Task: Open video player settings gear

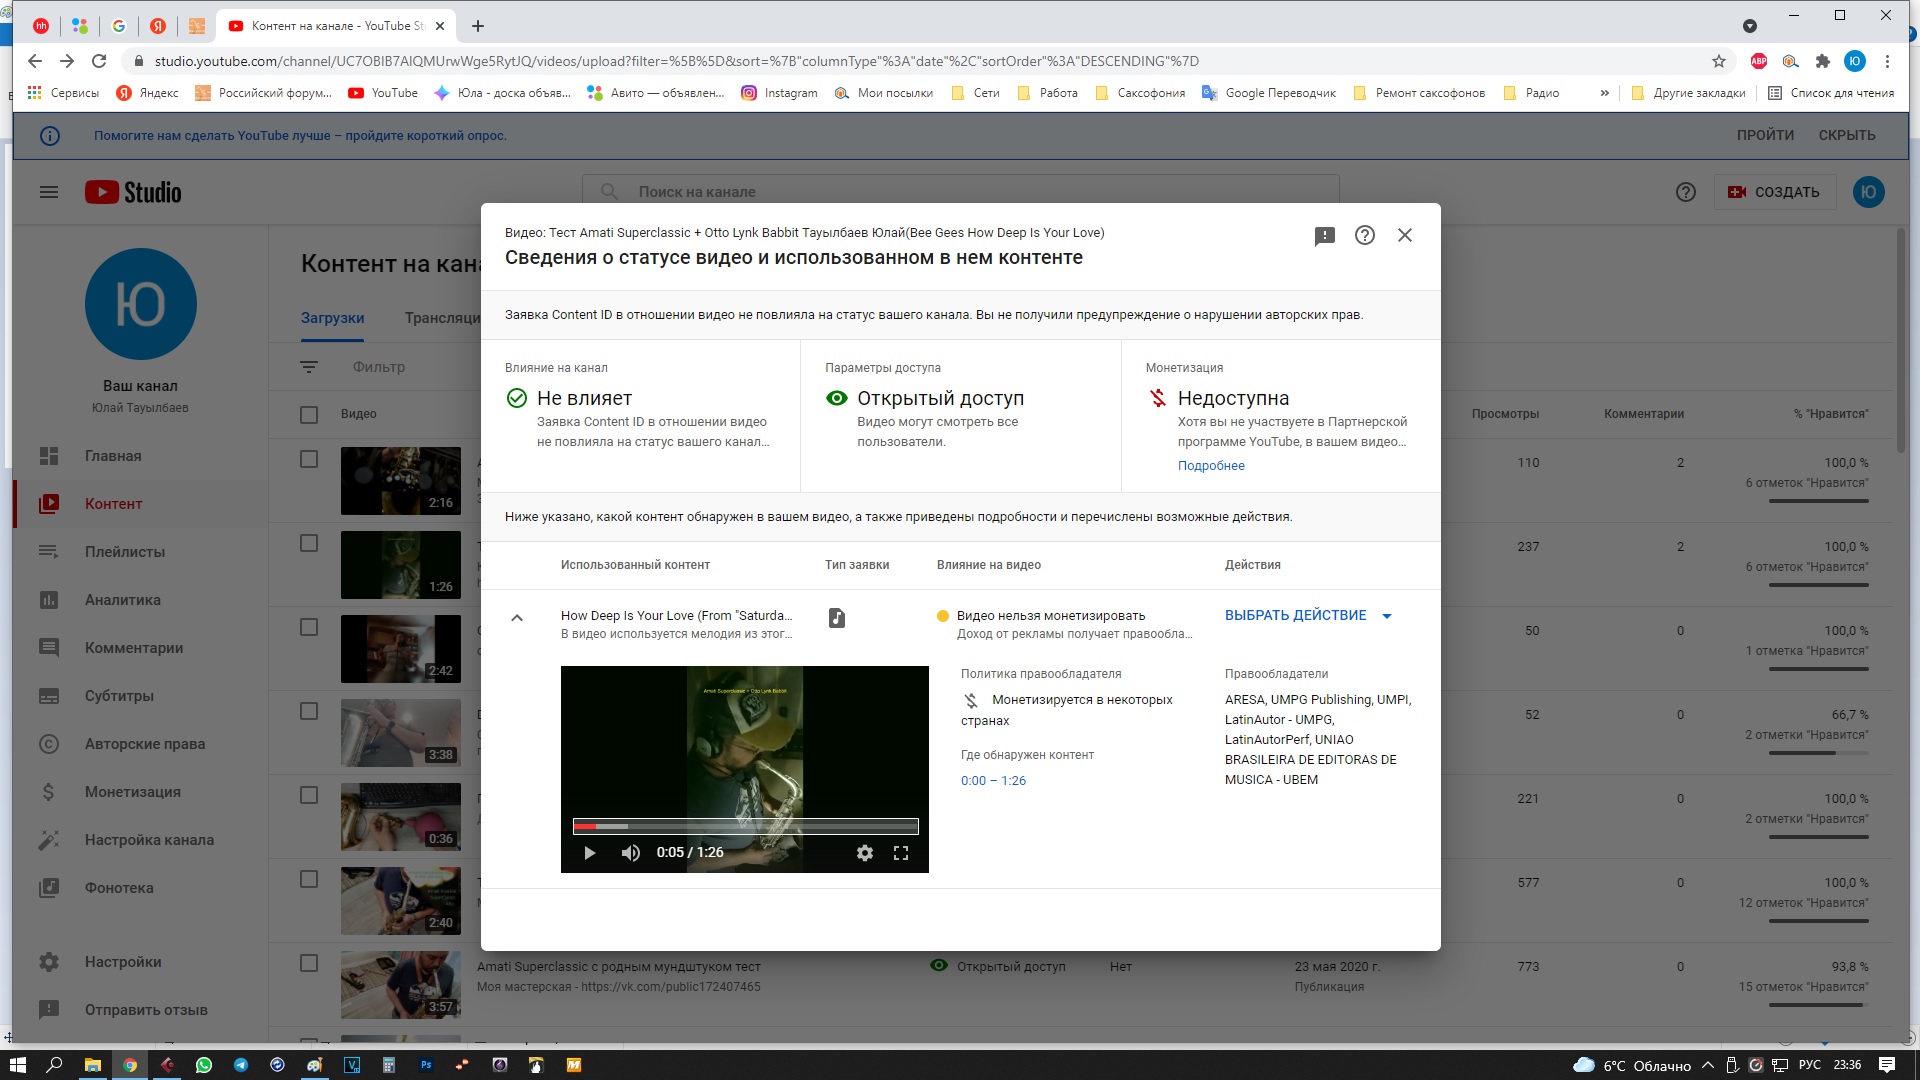Action: tap(864, 853)
